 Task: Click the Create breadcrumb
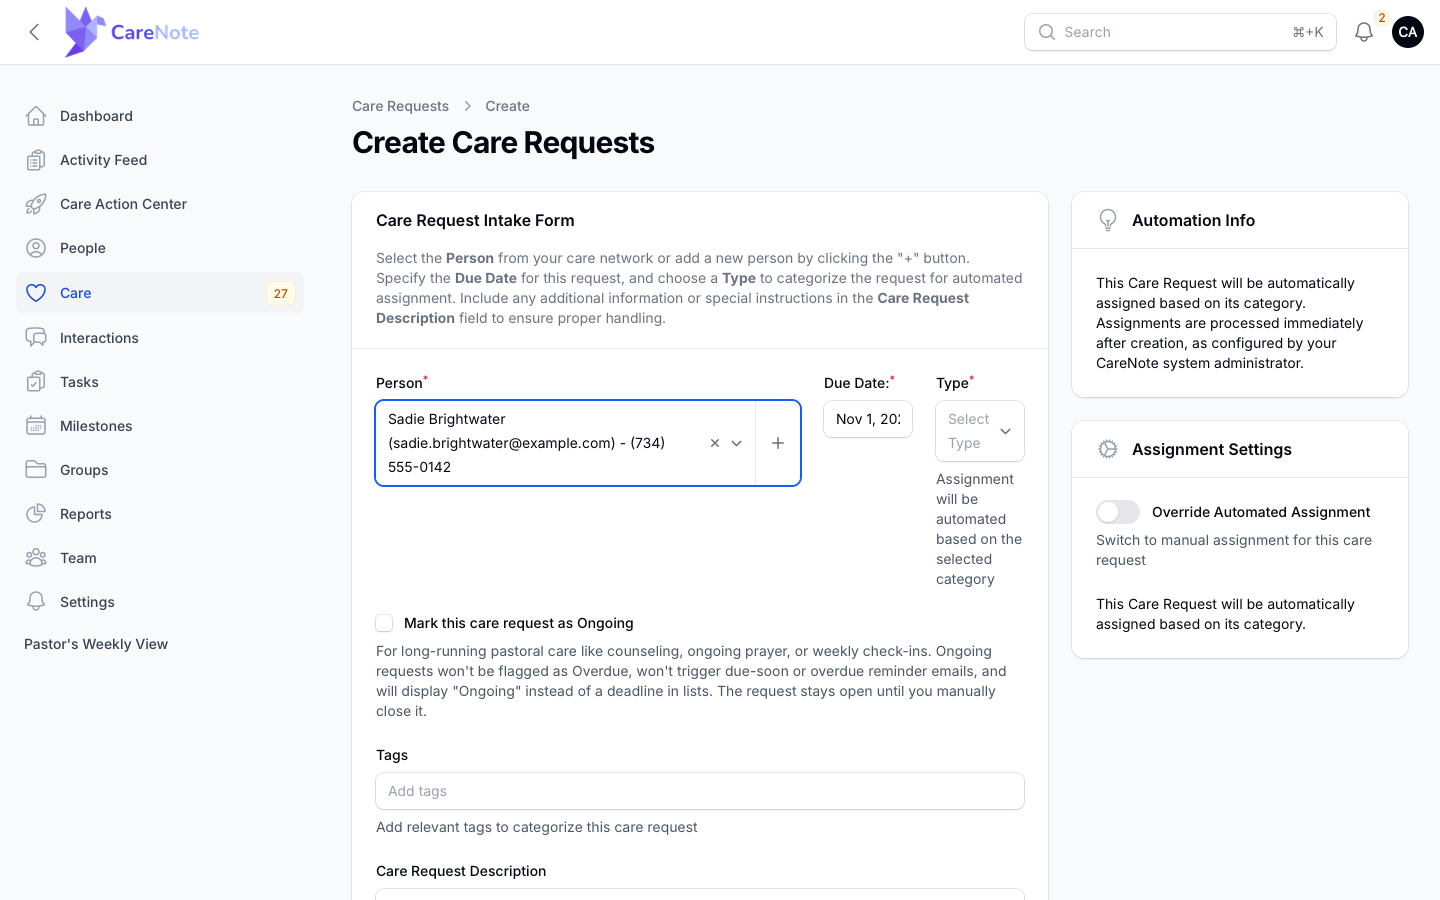[x=507, y=106]
